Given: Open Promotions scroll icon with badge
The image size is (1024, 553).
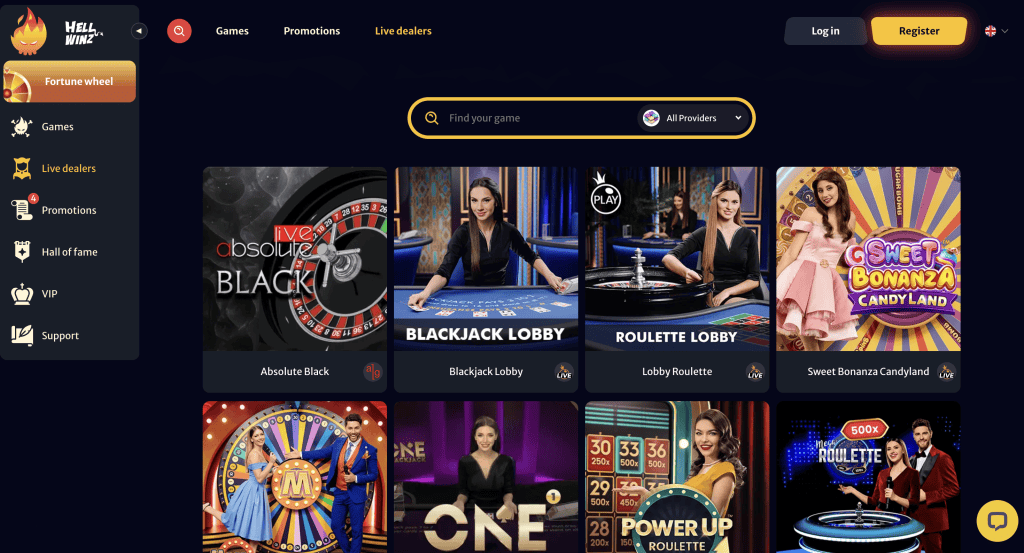Looking at the screenshot, I should pos(23,210).
